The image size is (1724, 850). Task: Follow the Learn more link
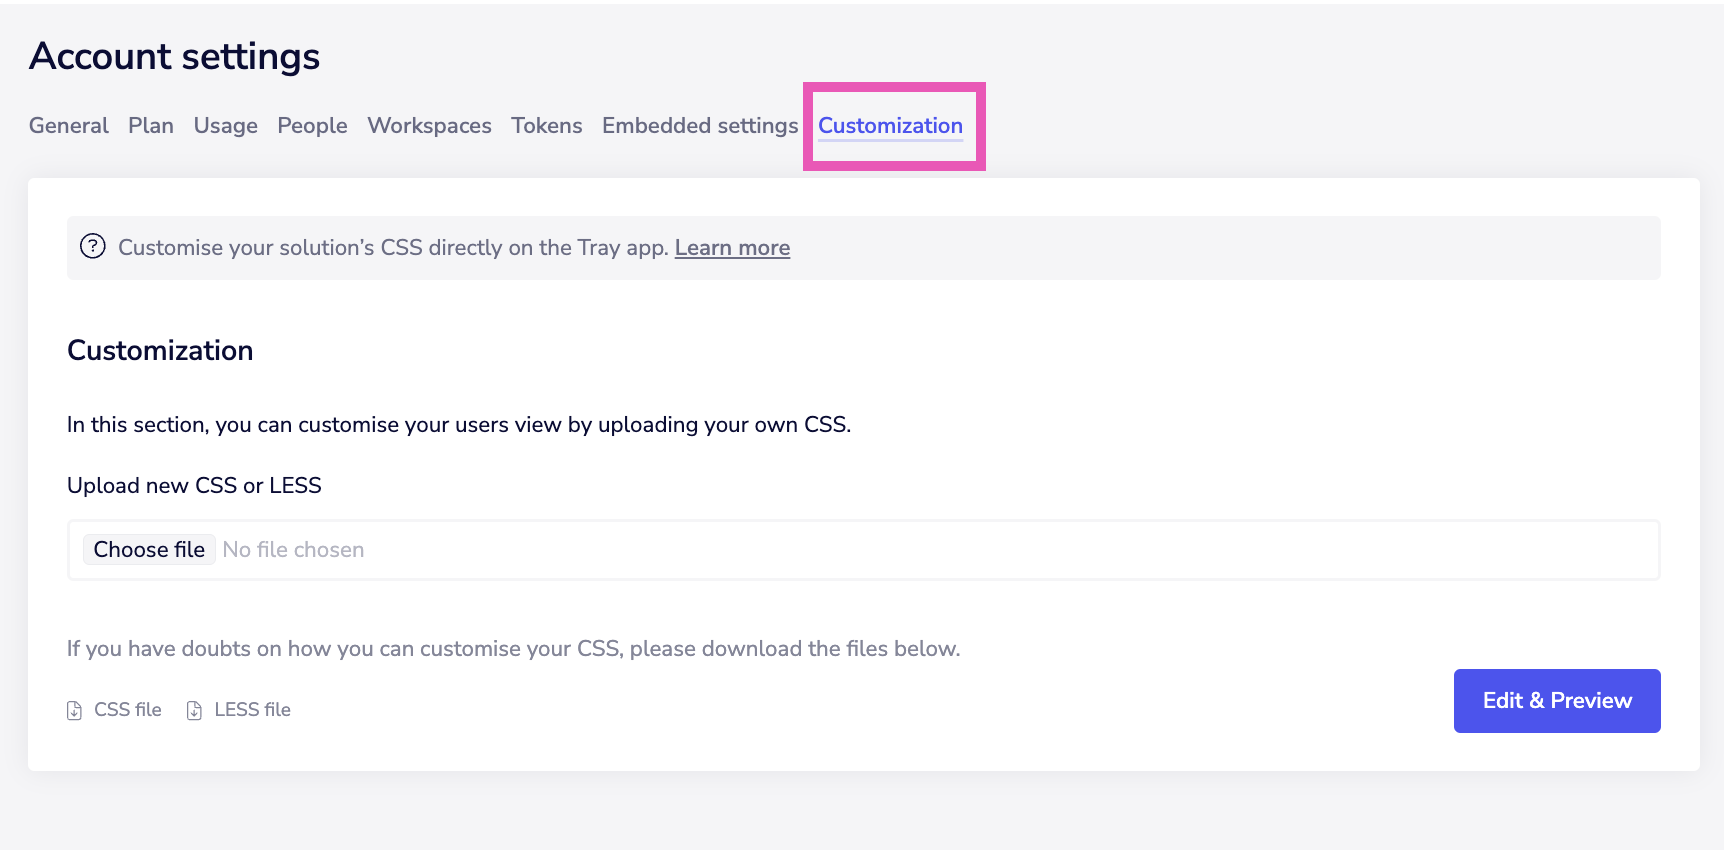coord(732,248)
